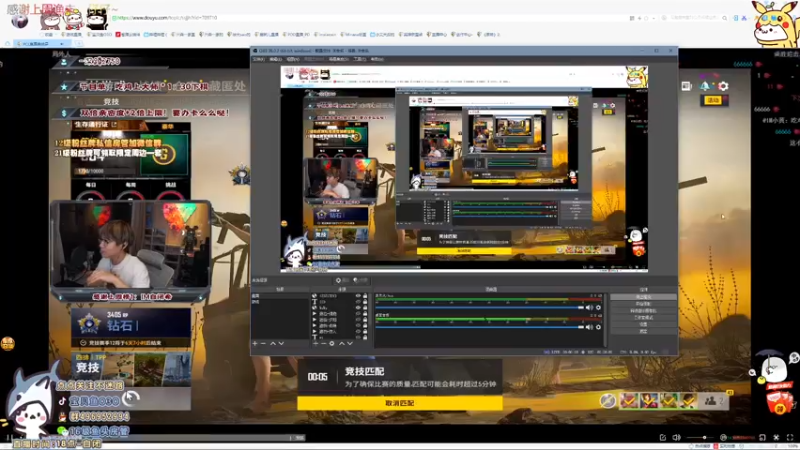The height and width of the screenshot is (450, 800).
Task: Toggle visibility eye of third source row
Action: (x=358, y=308)
